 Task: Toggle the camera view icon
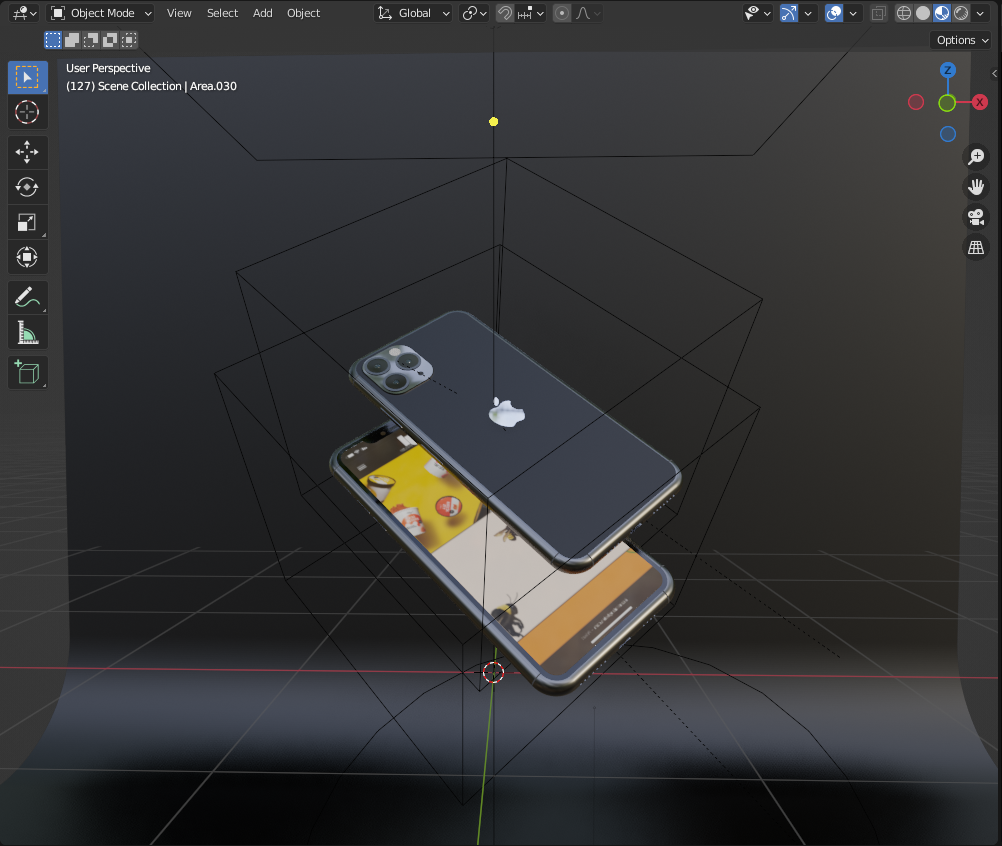[x=976, y=217]
